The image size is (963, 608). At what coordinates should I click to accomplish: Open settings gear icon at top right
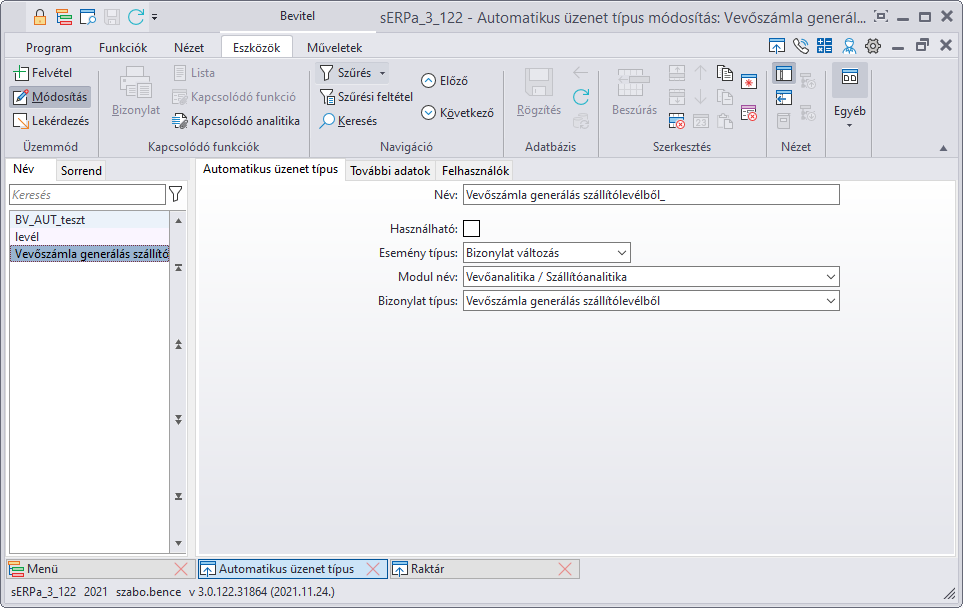873,46
